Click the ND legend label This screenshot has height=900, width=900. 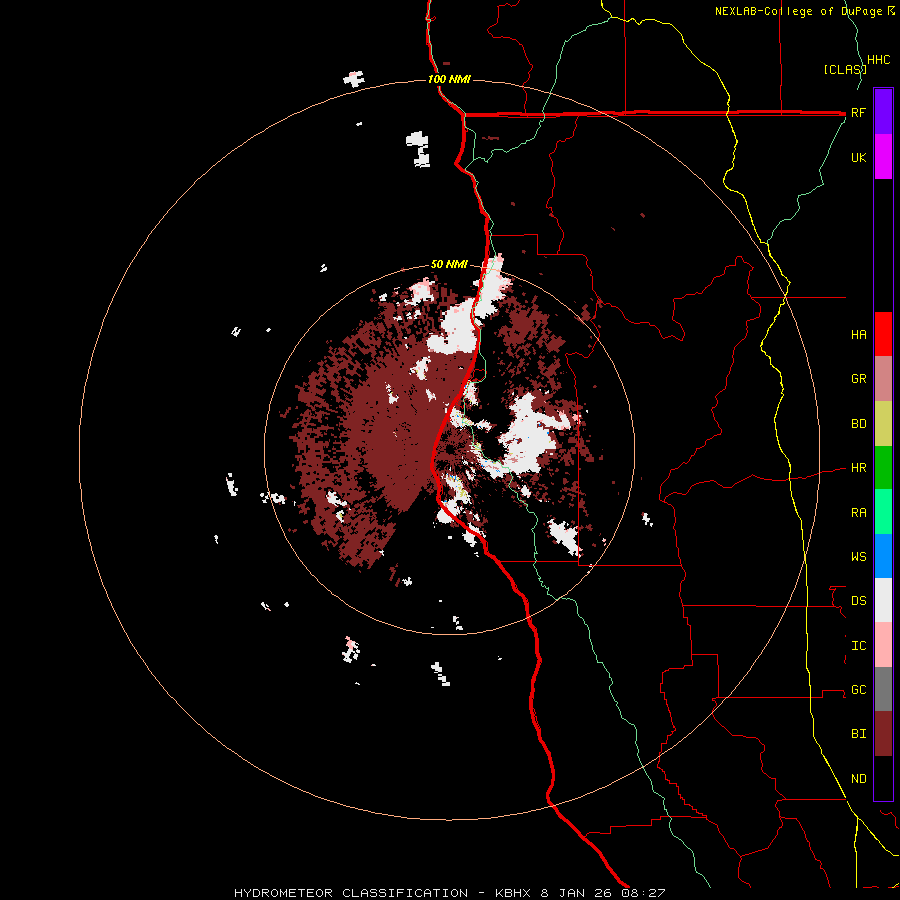[x=859, y=779]
